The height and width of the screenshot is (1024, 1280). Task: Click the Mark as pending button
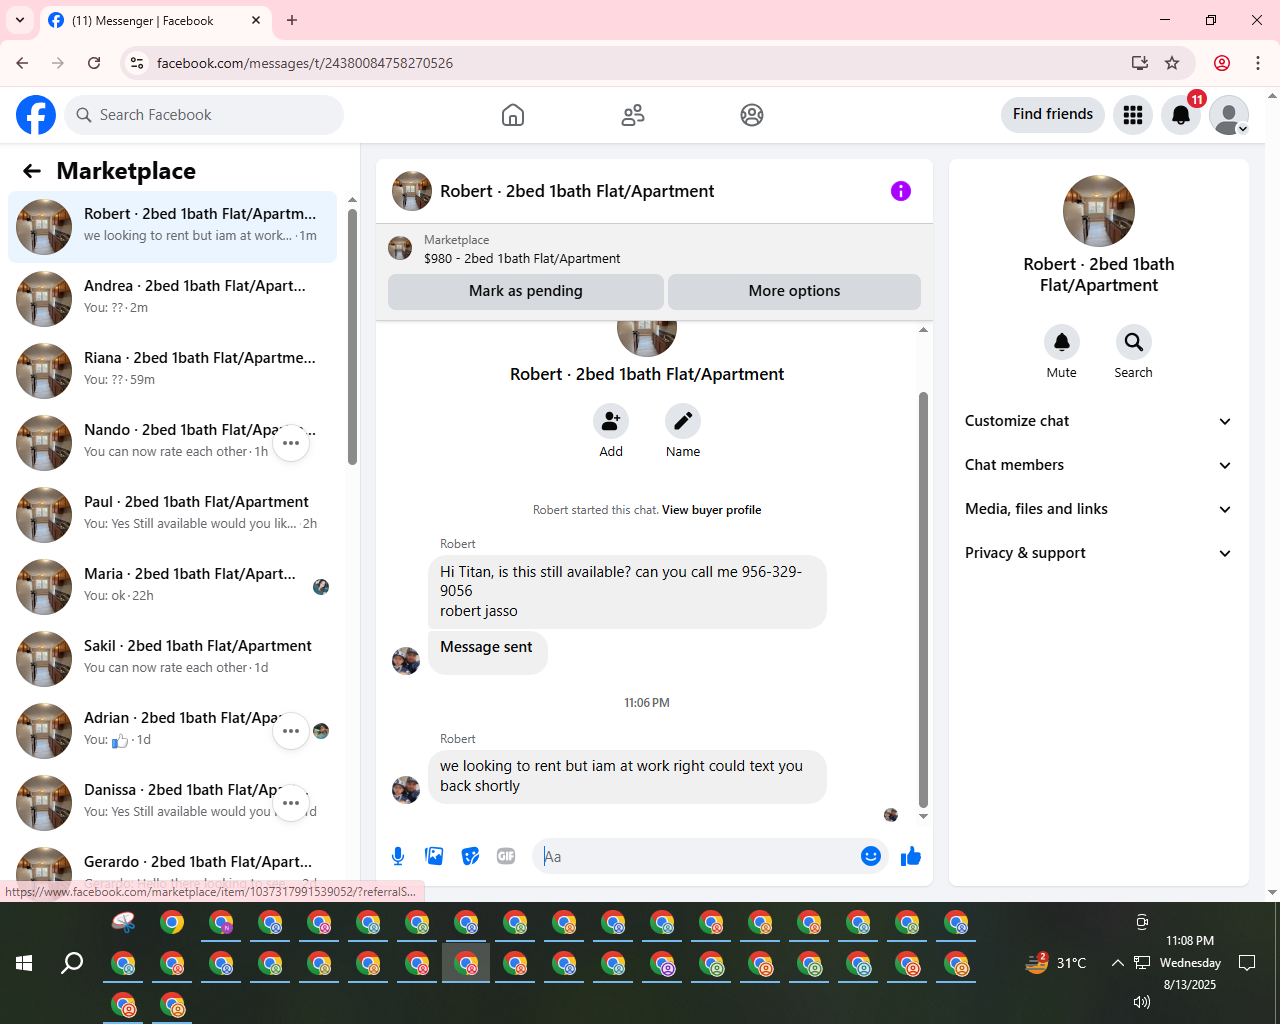tap(526, 291)
